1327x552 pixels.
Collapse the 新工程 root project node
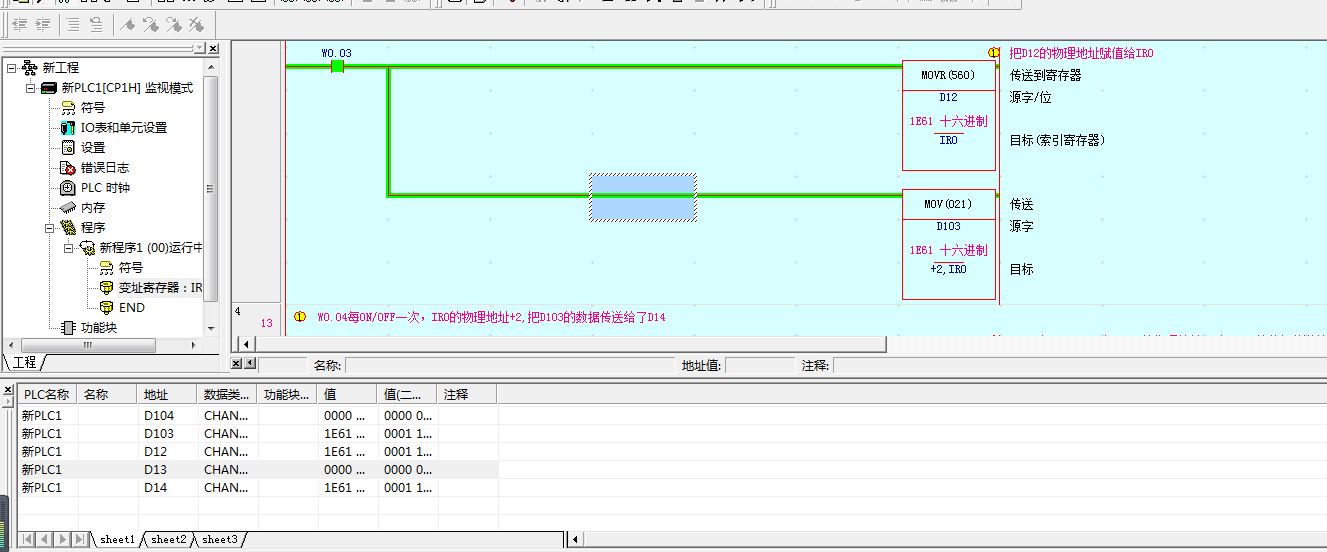tap(12, 68)
